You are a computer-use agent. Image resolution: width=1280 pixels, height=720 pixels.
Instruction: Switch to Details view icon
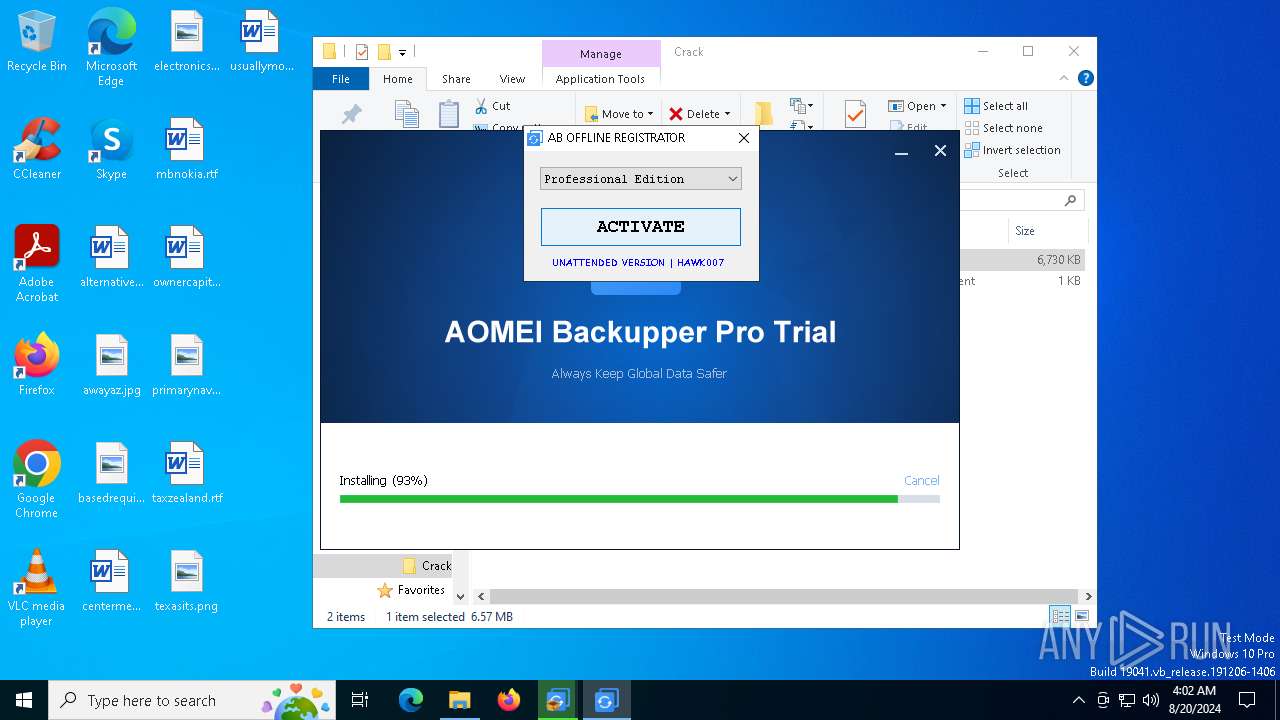pos(1060,616)
